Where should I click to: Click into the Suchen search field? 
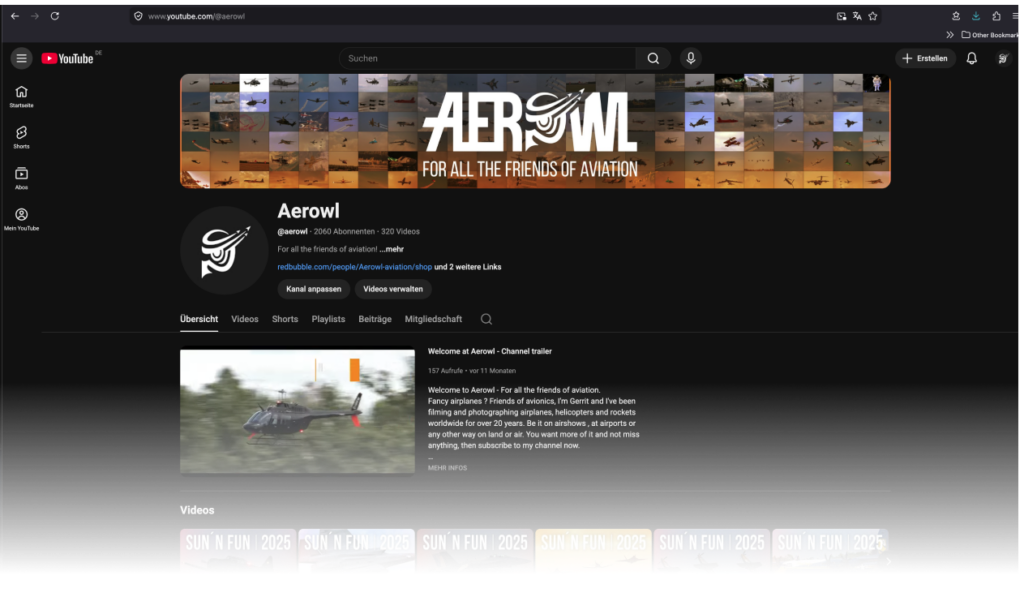pos(487,58)
